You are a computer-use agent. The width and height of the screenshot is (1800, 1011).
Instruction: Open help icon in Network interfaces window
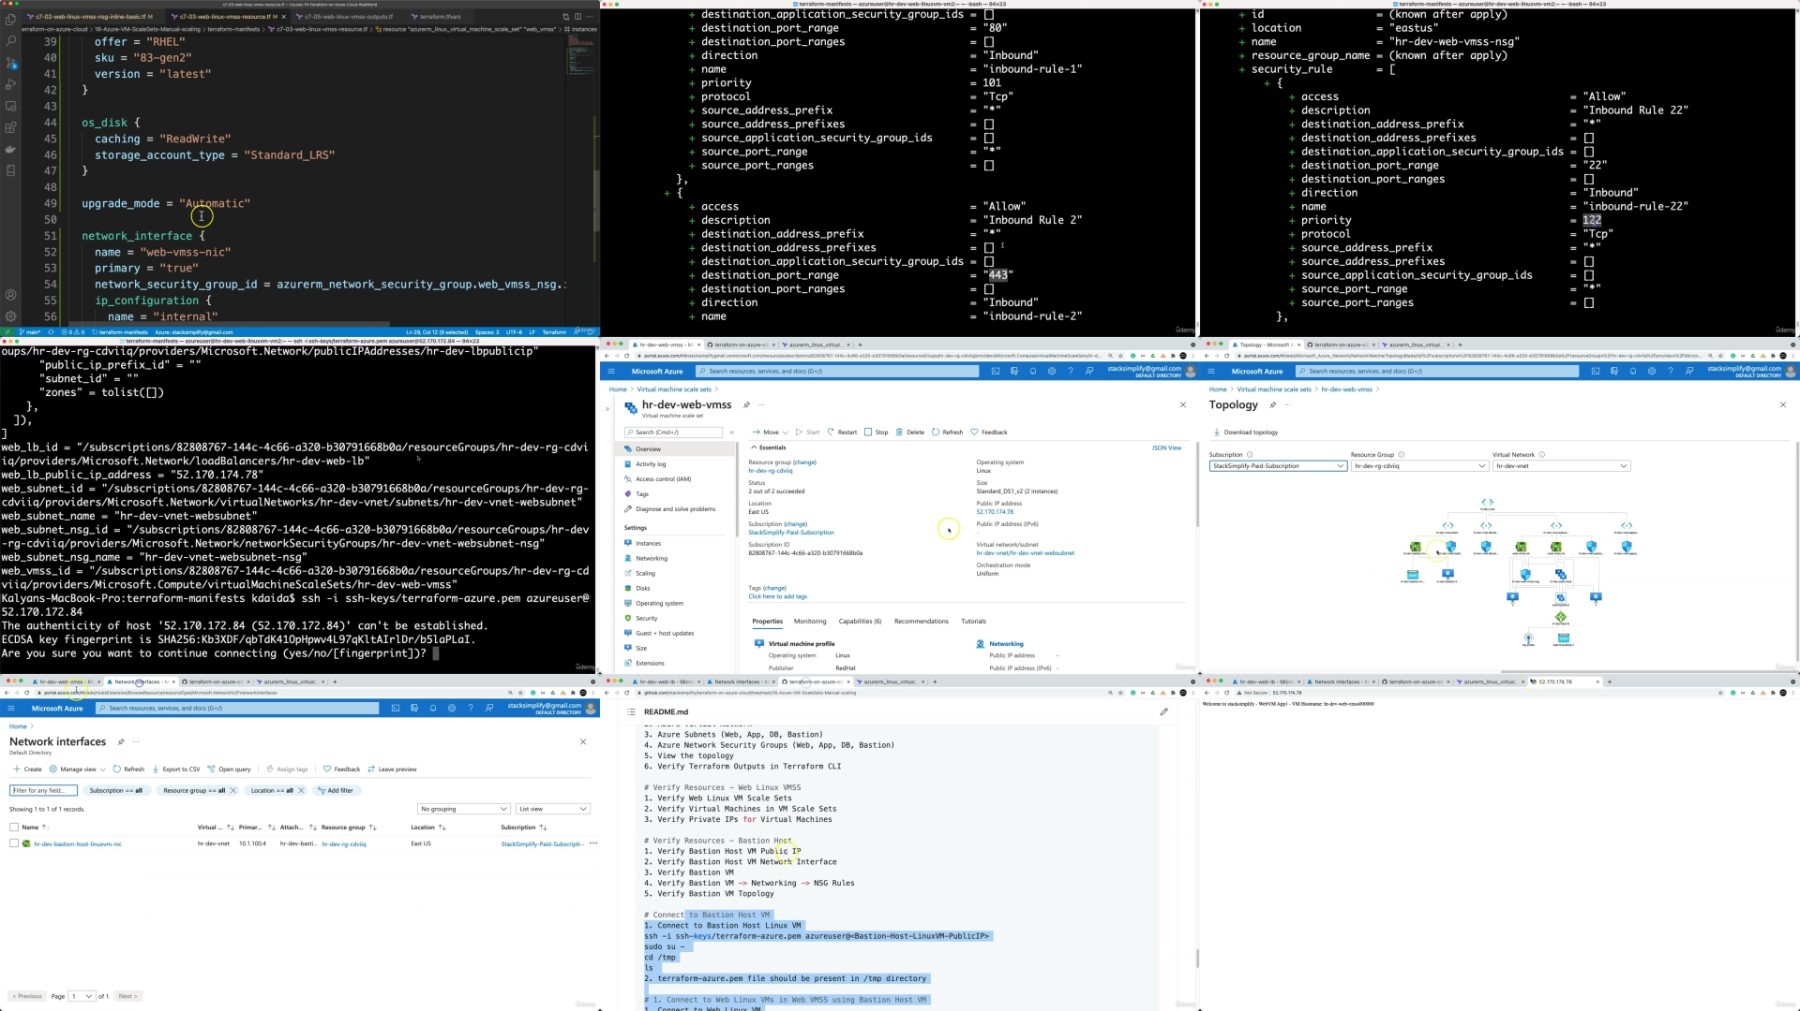(470, 708)
